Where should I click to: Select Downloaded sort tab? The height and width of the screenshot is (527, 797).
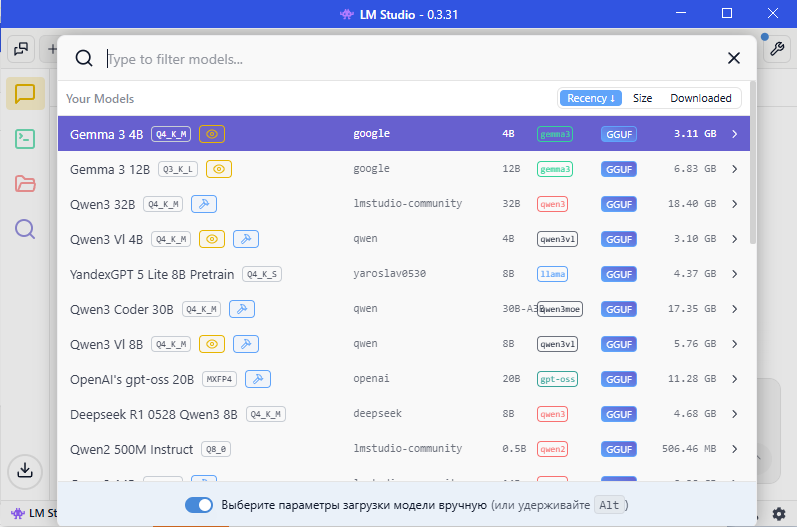(x=700, y=98)
